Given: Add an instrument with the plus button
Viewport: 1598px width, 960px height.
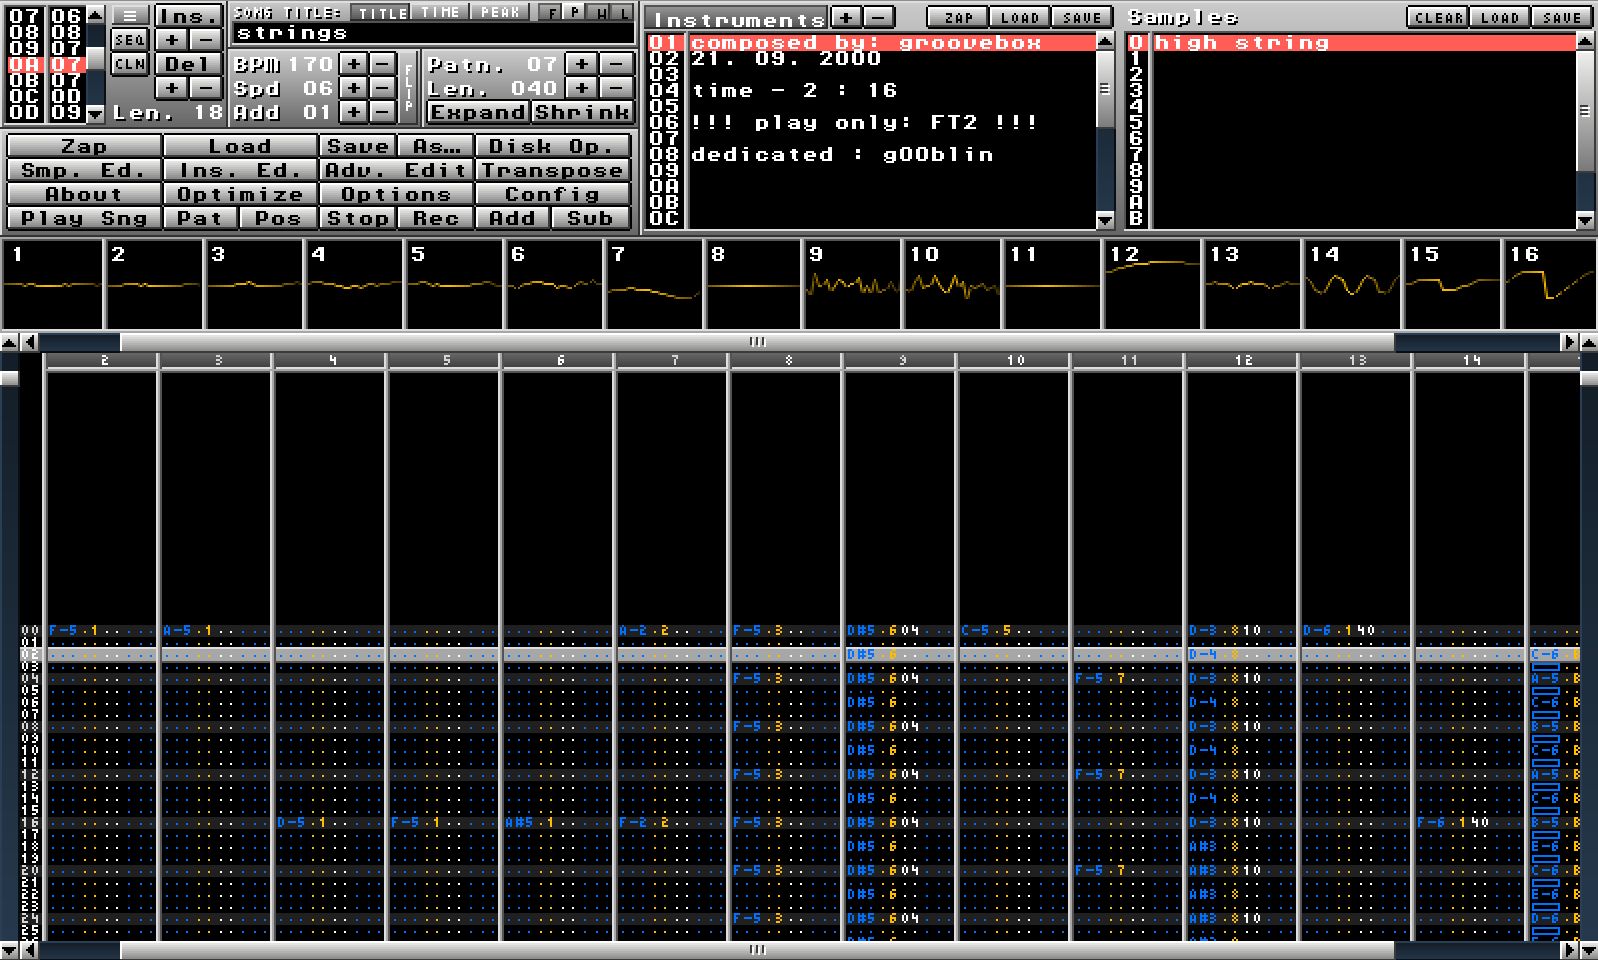Looking at the screenshot, I should (x=845, y=17).
